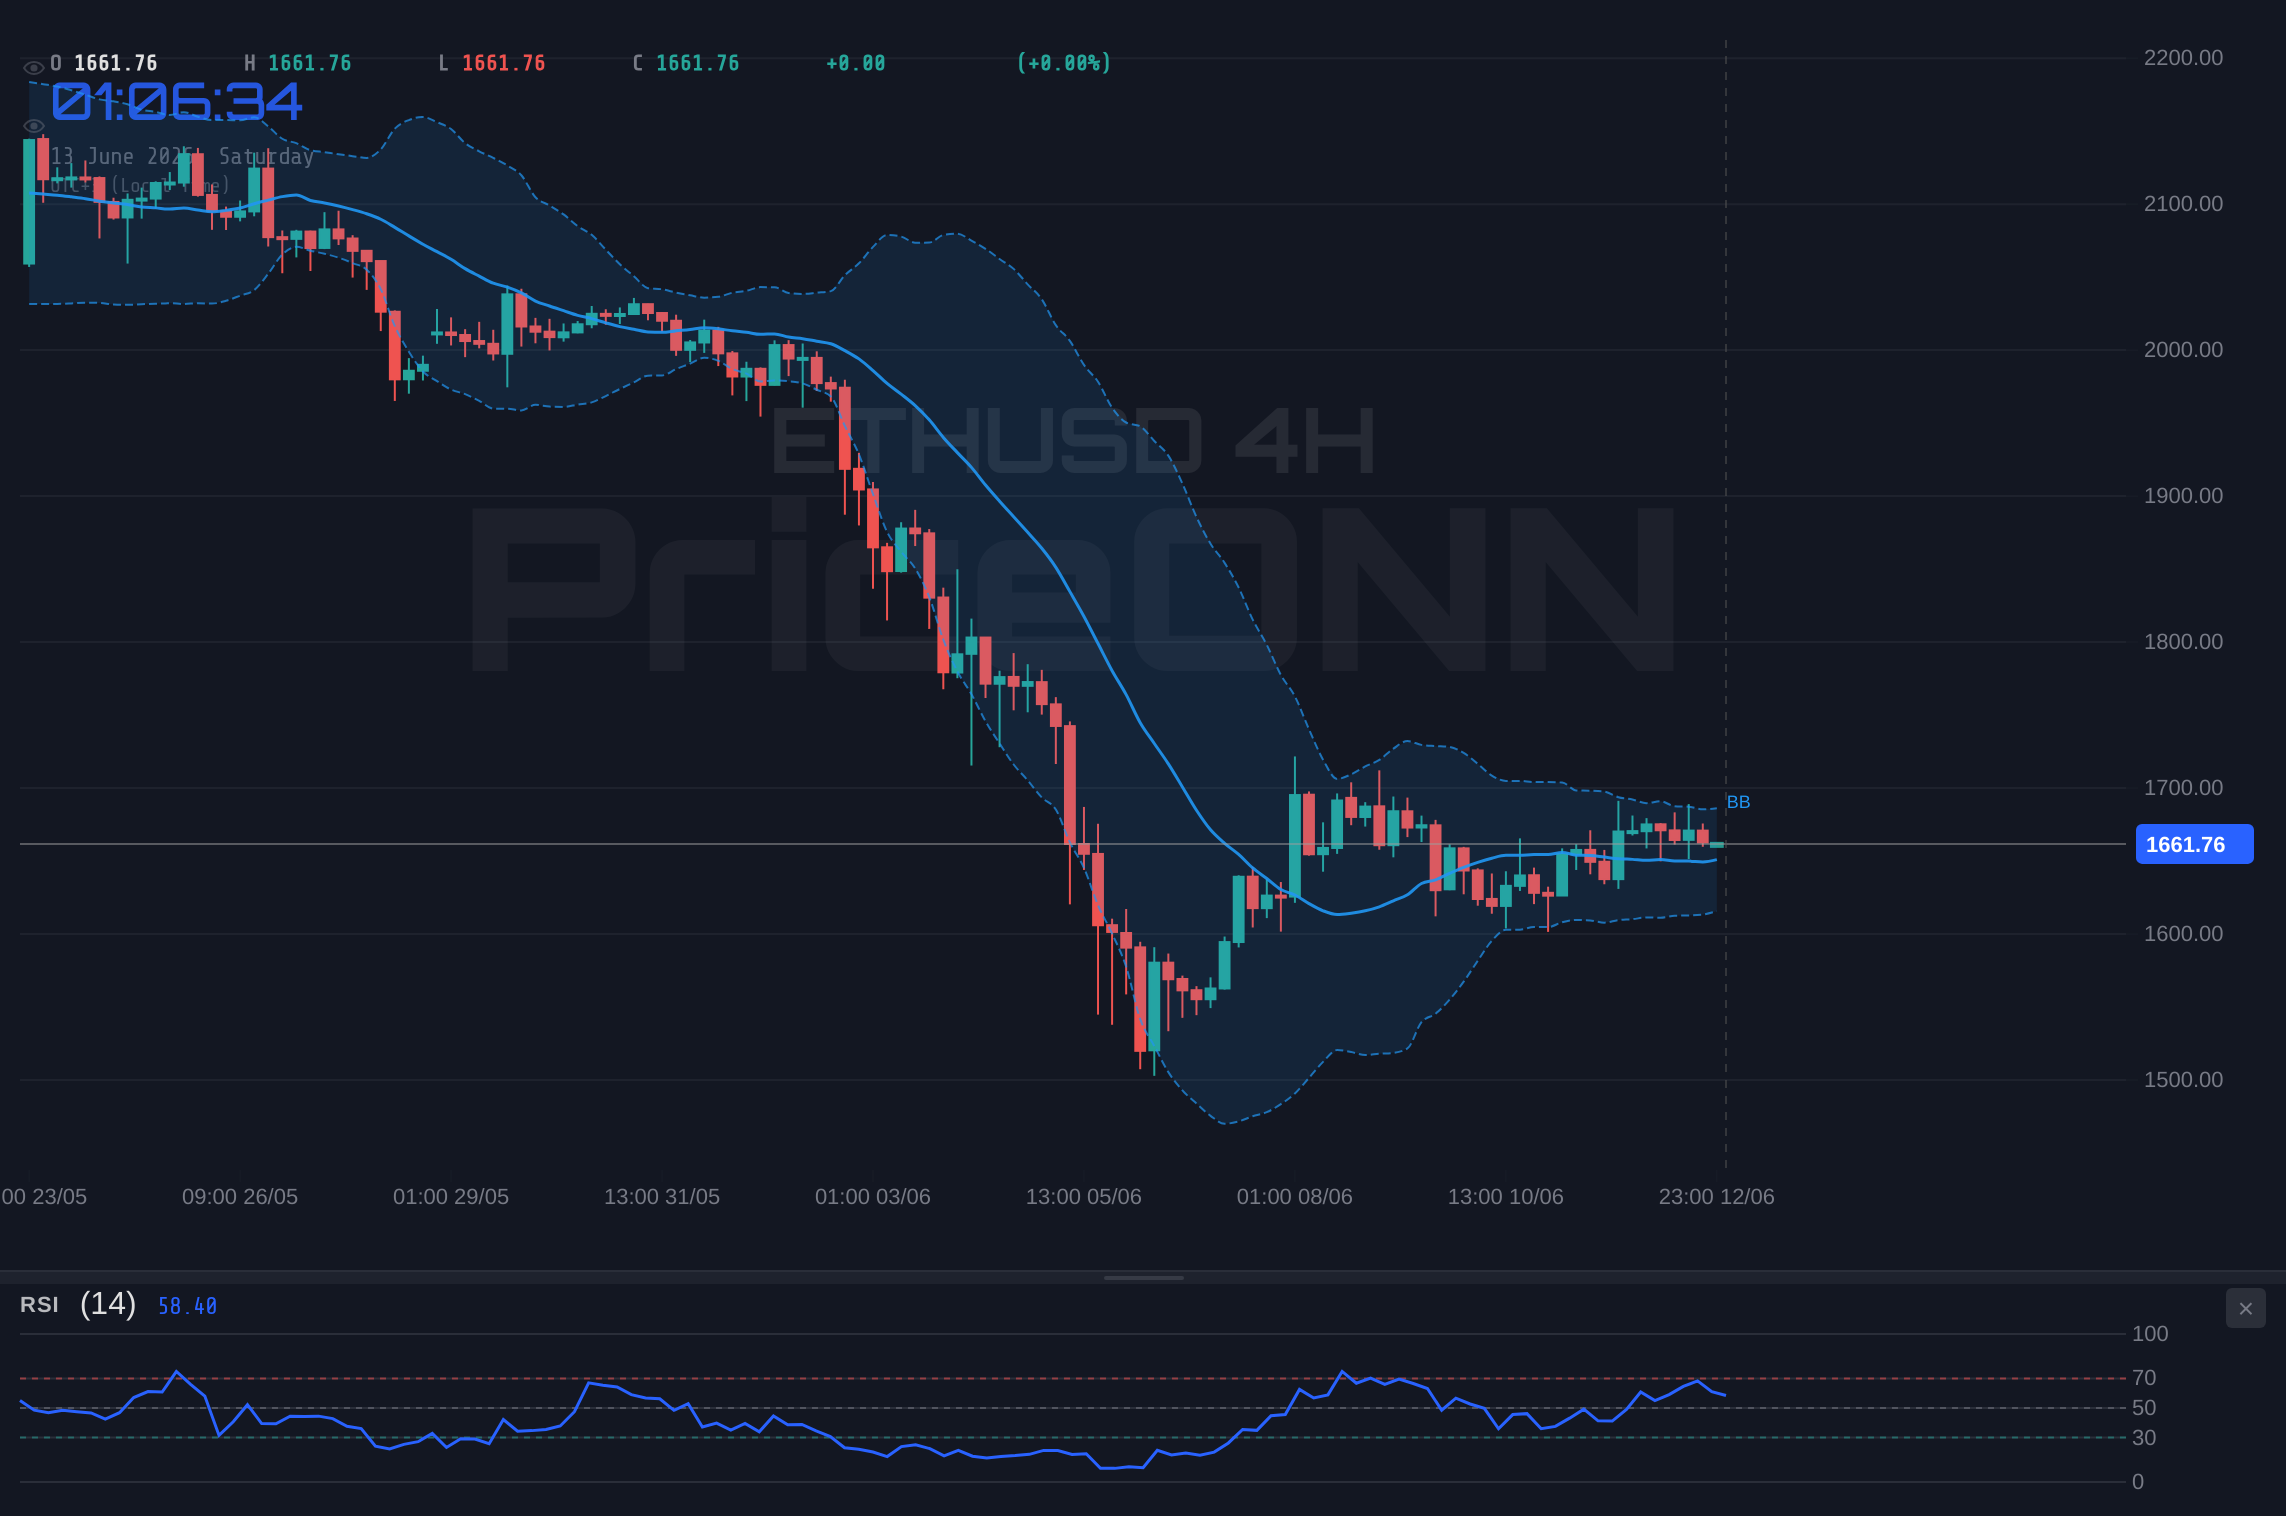The image size is (2286, 1516).
Task: Click the 23:00 12/06 time axis label
Action: click(1717, 1197)
